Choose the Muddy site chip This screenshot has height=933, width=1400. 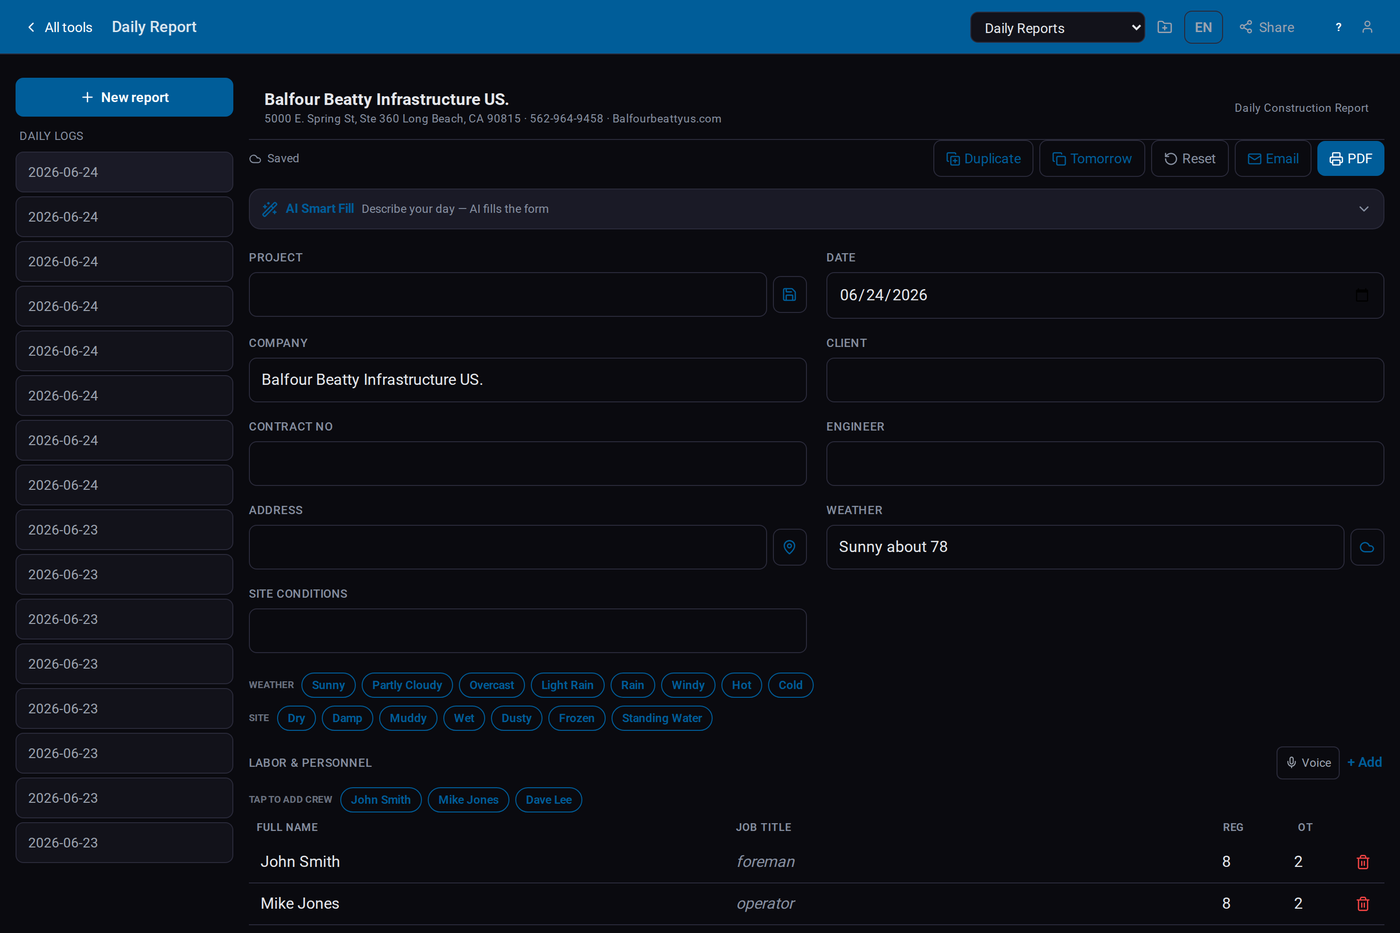click(408, 718)
